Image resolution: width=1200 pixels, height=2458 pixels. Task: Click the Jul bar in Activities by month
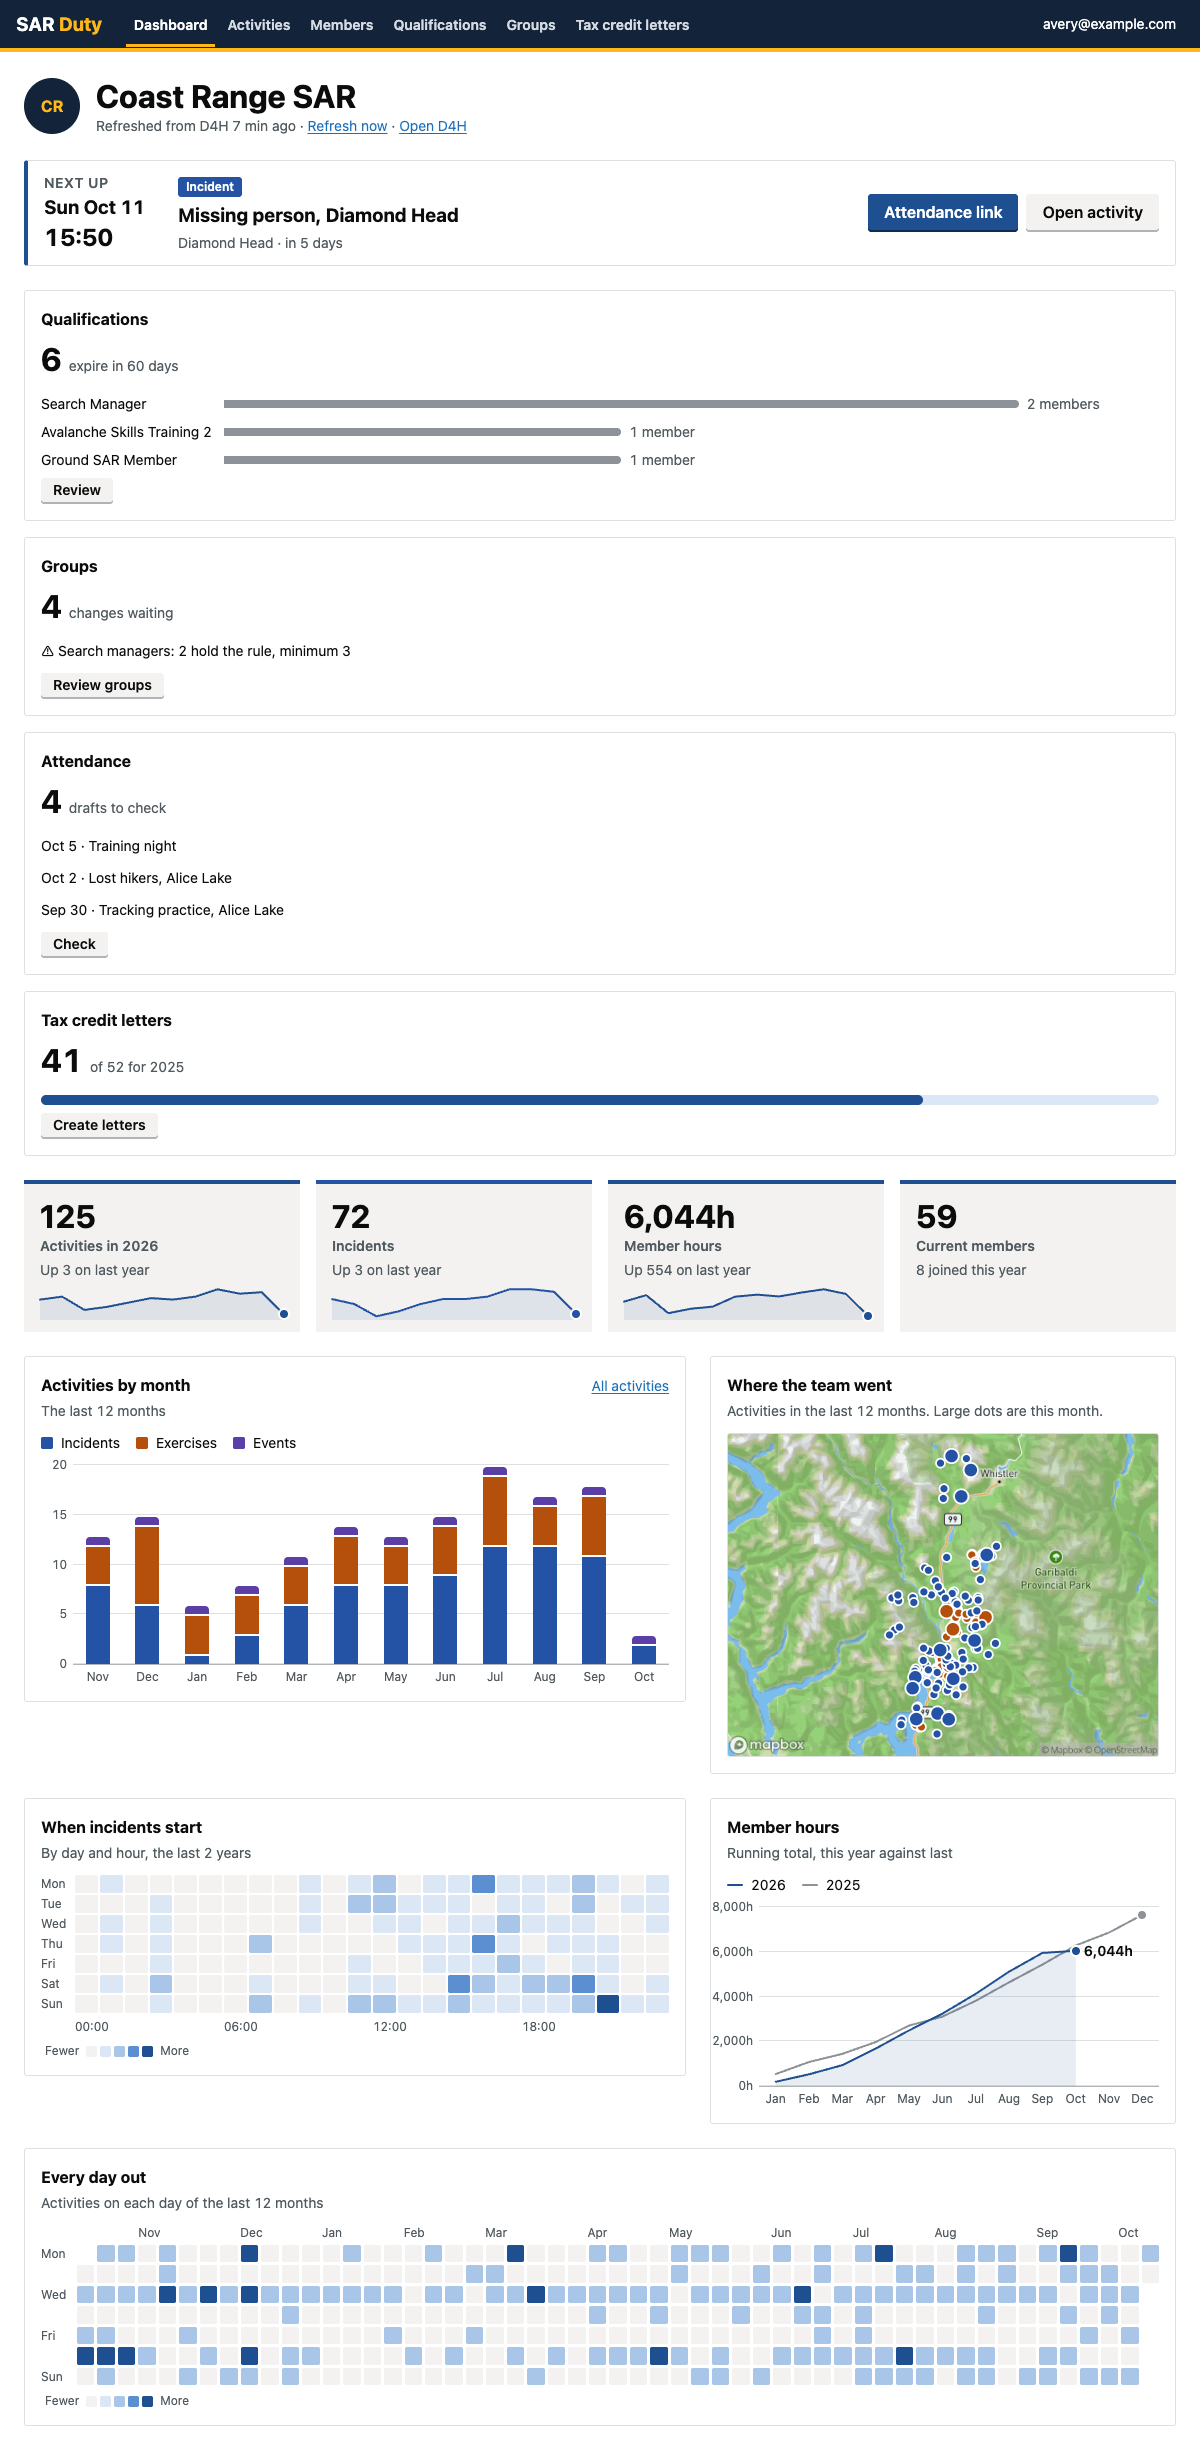pos(495,1565)
